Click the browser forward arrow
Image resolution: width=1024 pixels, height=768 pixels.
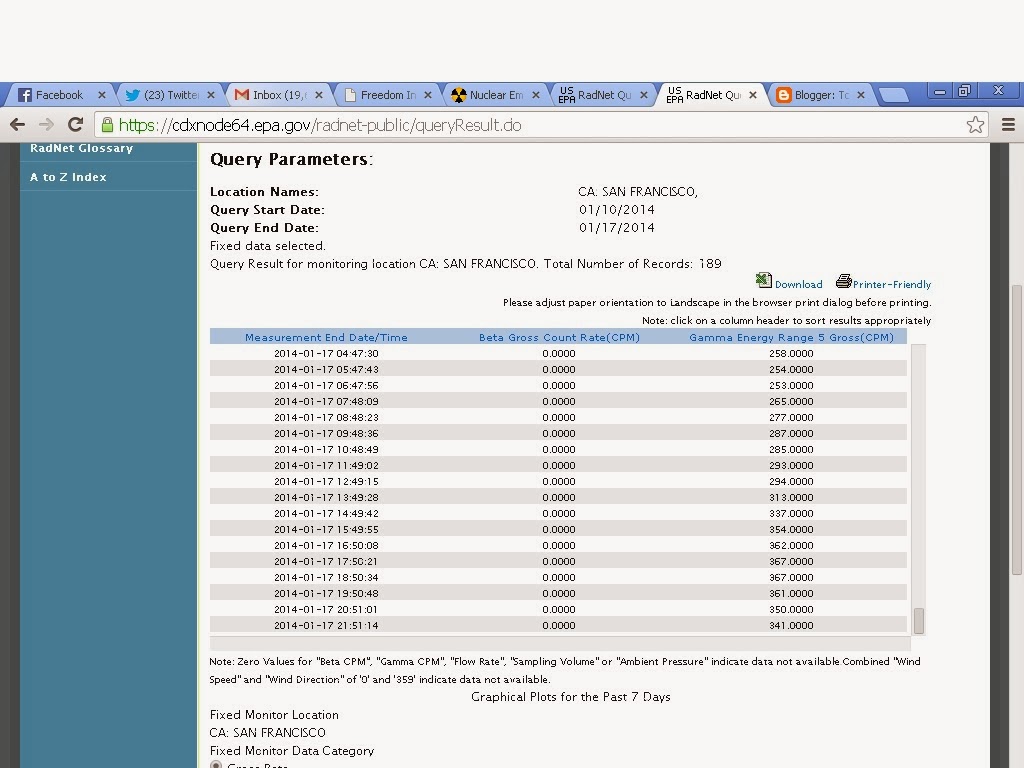(x=46, y=124)
